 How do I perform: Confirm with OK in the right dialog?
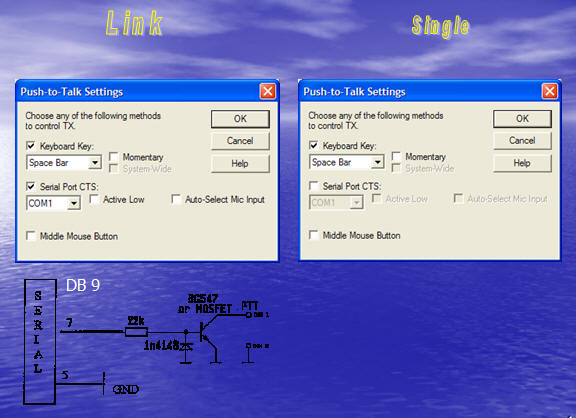pyautogui.click(x=522, y=119)
